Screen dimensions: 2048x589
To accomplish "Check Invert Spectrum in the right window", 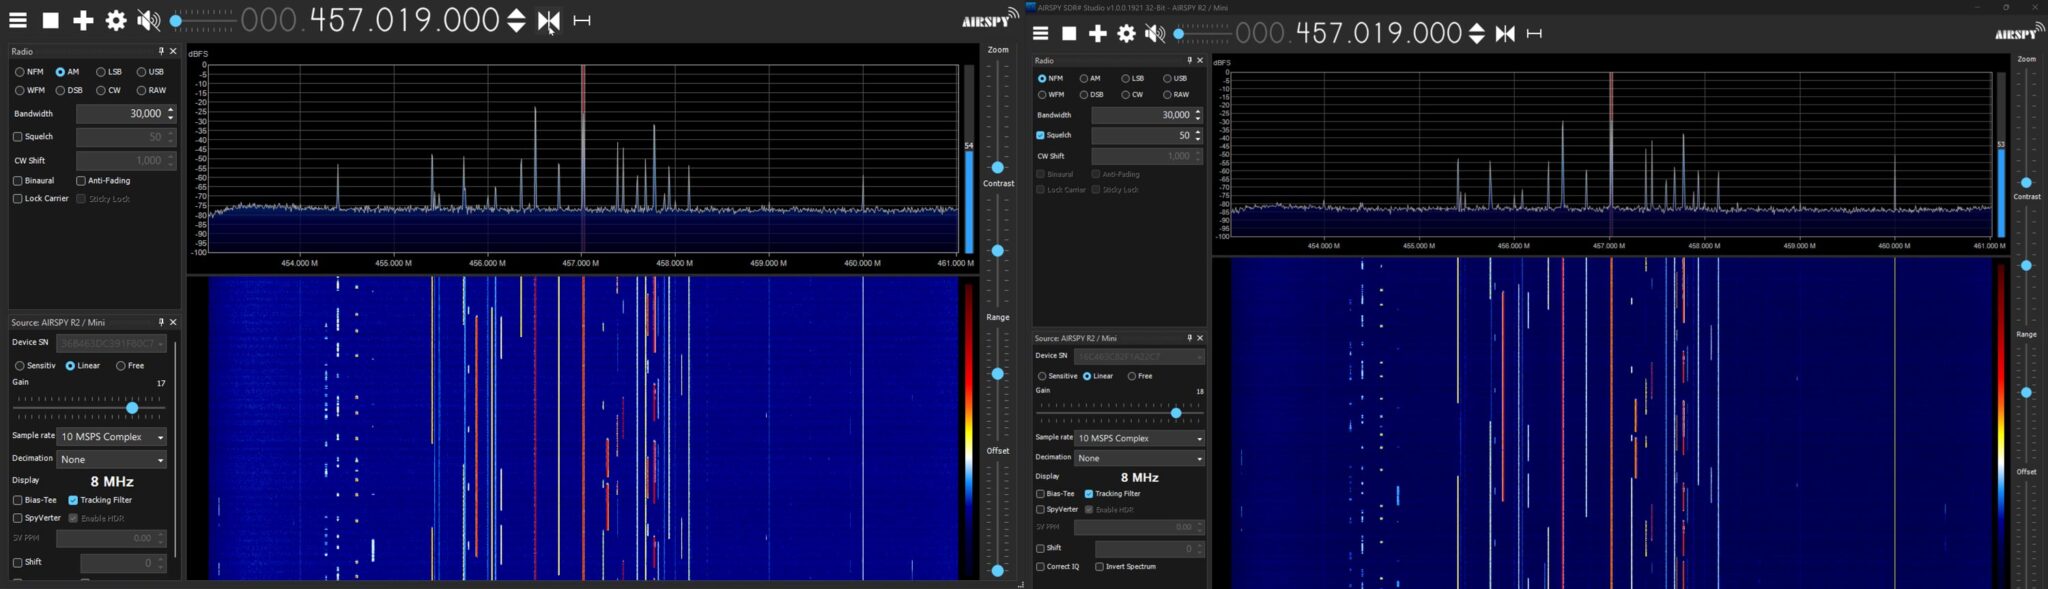I will coord(1099,567).
